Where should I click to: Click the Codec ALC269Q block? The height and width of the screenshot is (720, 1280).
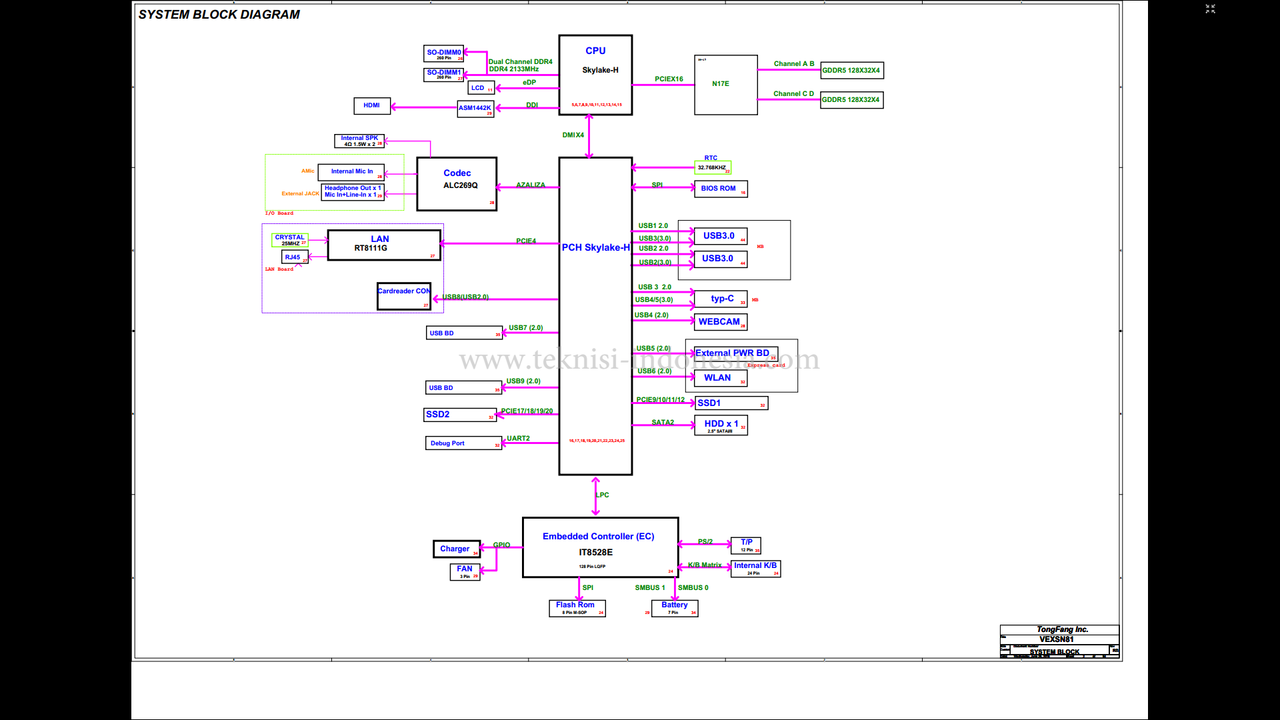[x=457, y=183]
